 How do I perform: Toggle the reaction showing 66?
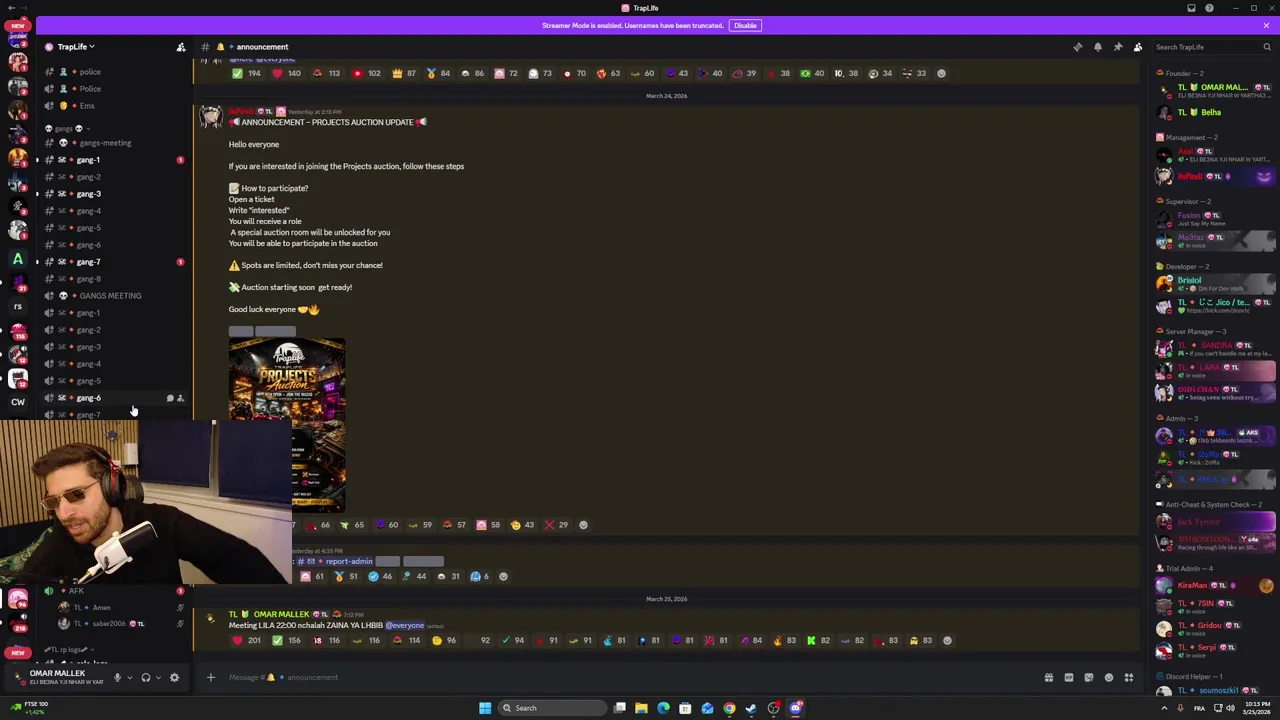click(318, 524)
